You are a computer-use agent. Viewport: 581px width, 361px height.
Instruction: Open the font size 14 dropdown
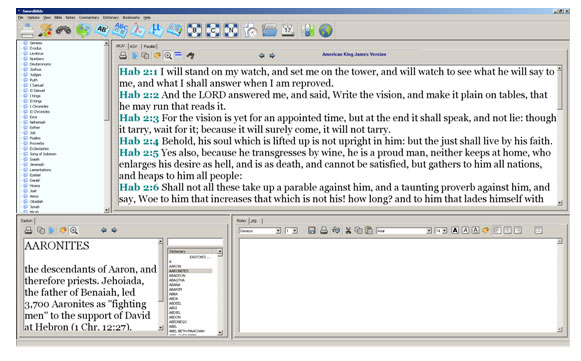coord(445,231)
